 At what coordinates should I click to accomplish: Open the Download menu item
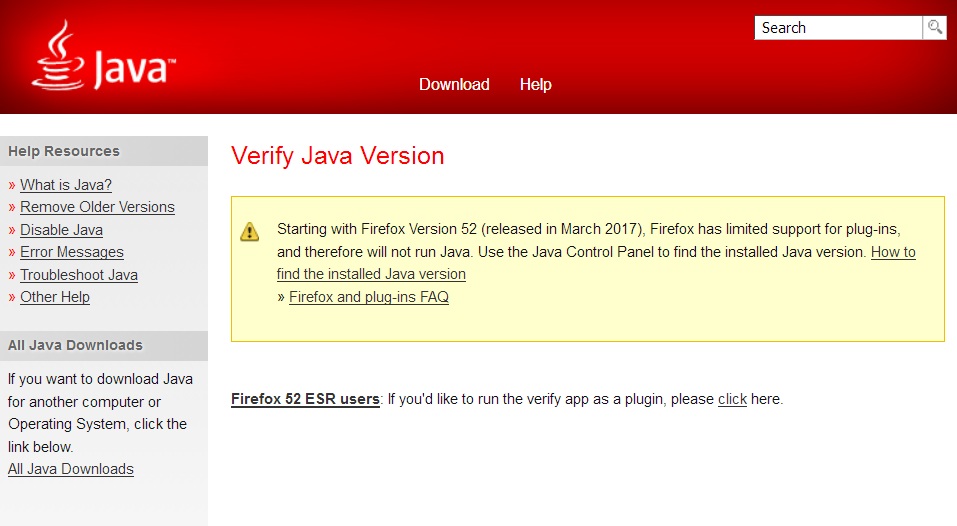(454, 84)
